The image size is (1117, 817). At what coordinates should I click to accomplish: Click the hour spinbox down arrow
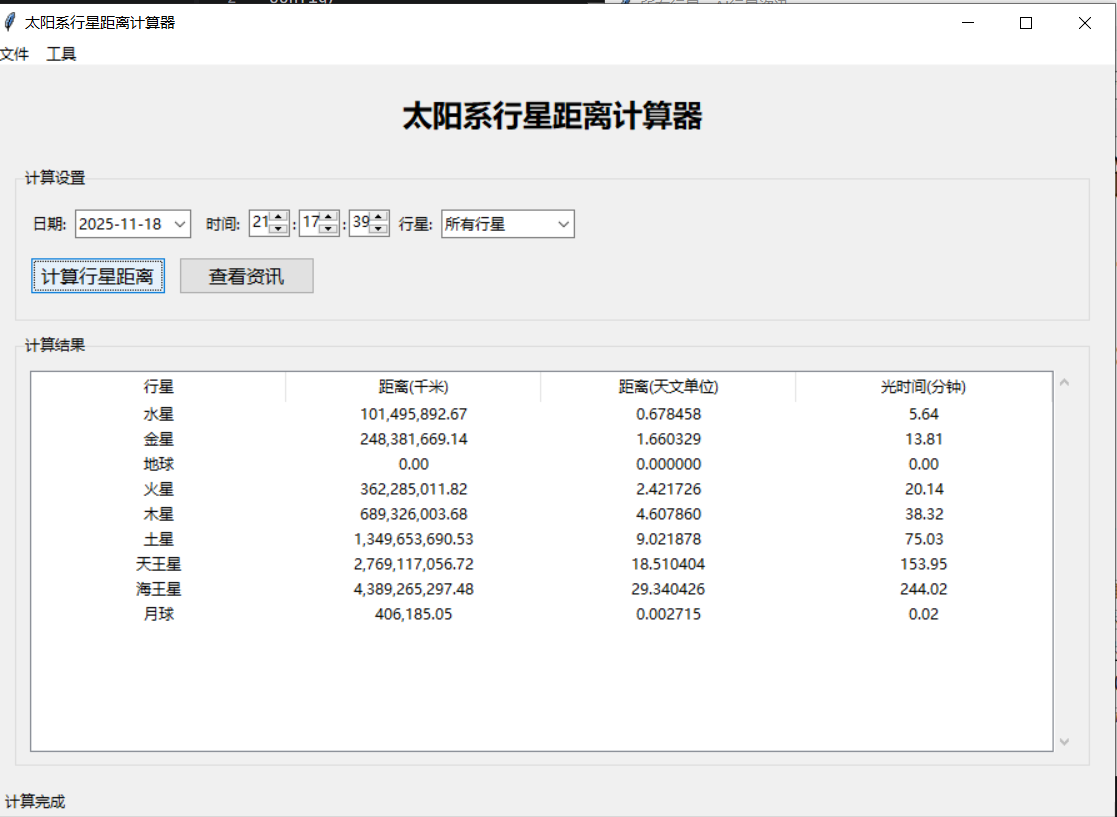(280, 230)
